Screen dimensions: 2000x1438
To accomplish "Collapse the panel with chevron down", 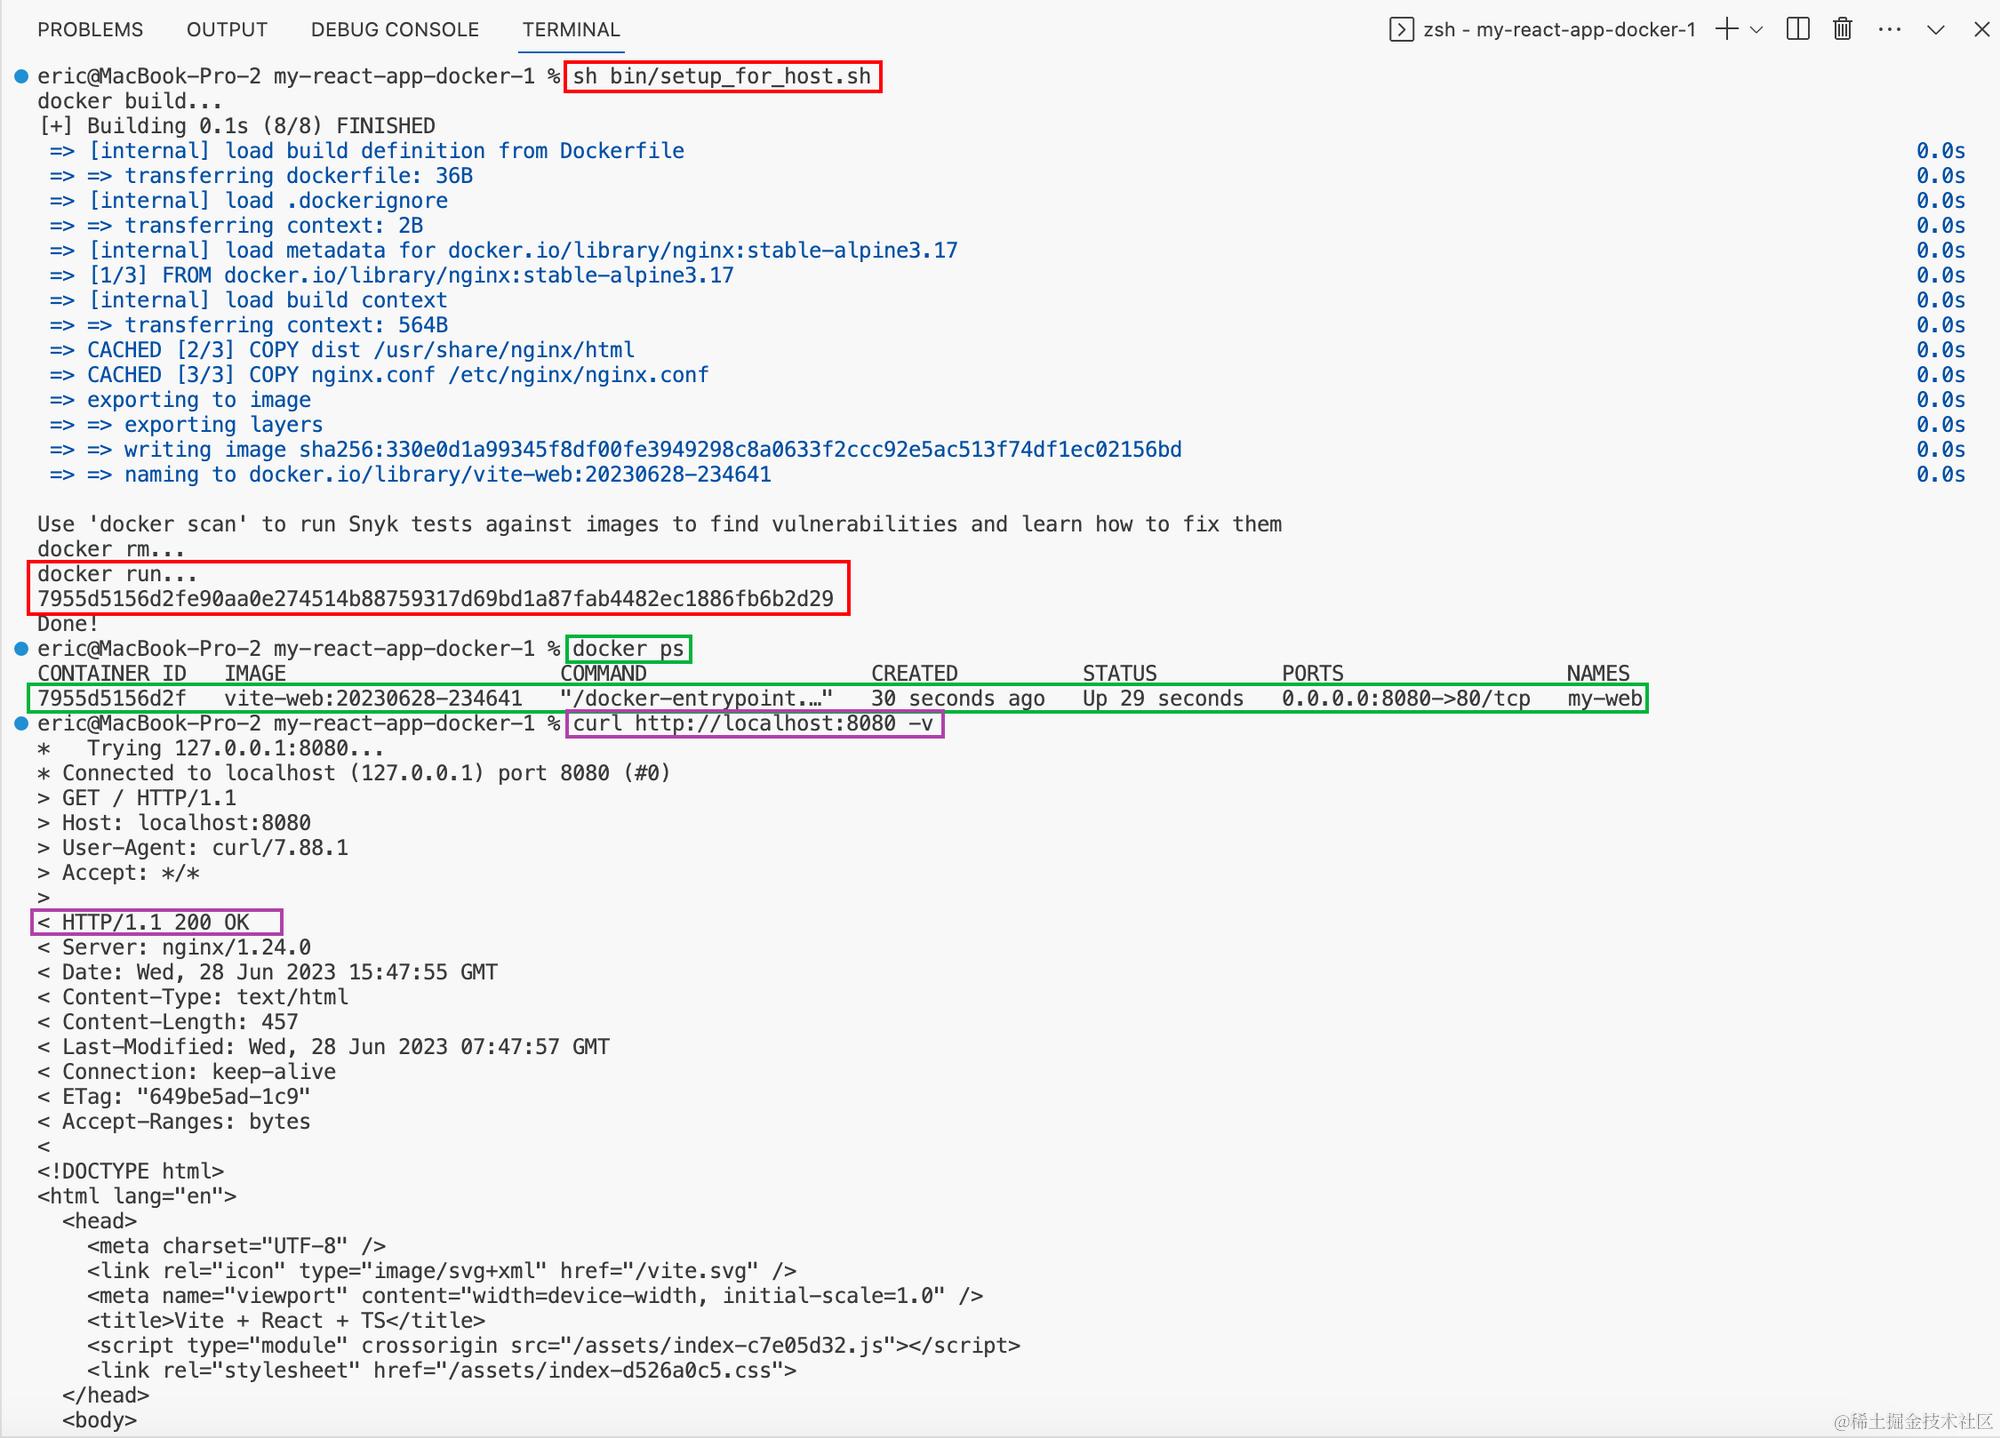I will coord(1936,30).
